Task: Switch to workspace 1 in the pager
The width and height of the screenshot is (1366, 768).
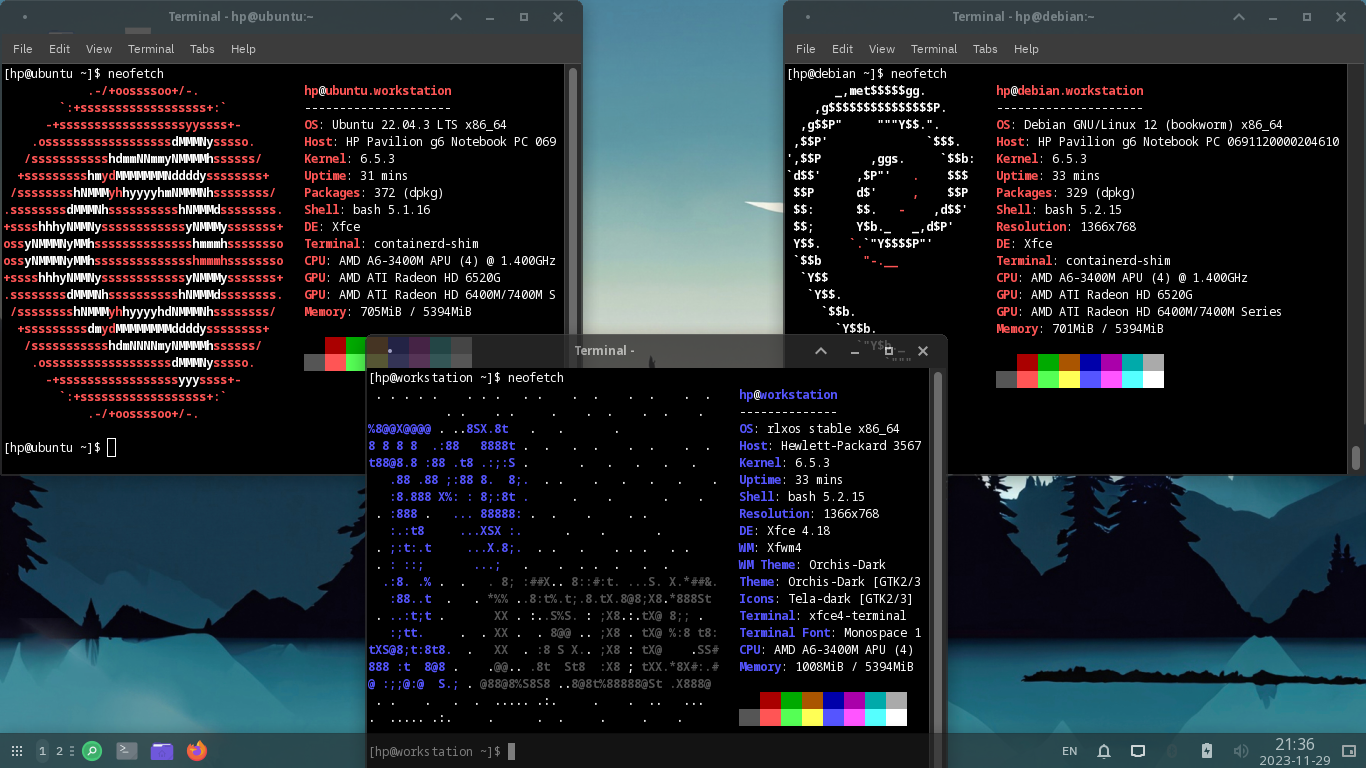Action: [x=42, y=750]
